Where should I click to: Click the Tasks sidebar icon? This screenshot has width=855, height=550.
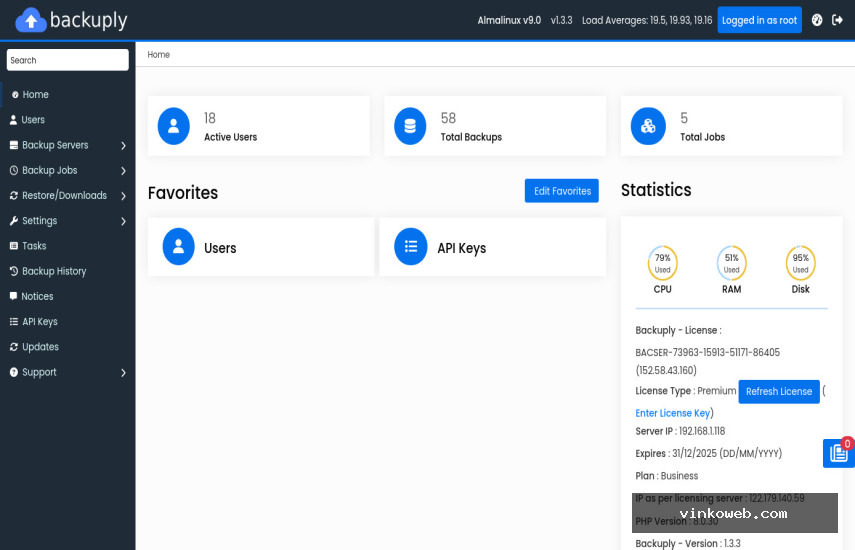pos(14,246)
